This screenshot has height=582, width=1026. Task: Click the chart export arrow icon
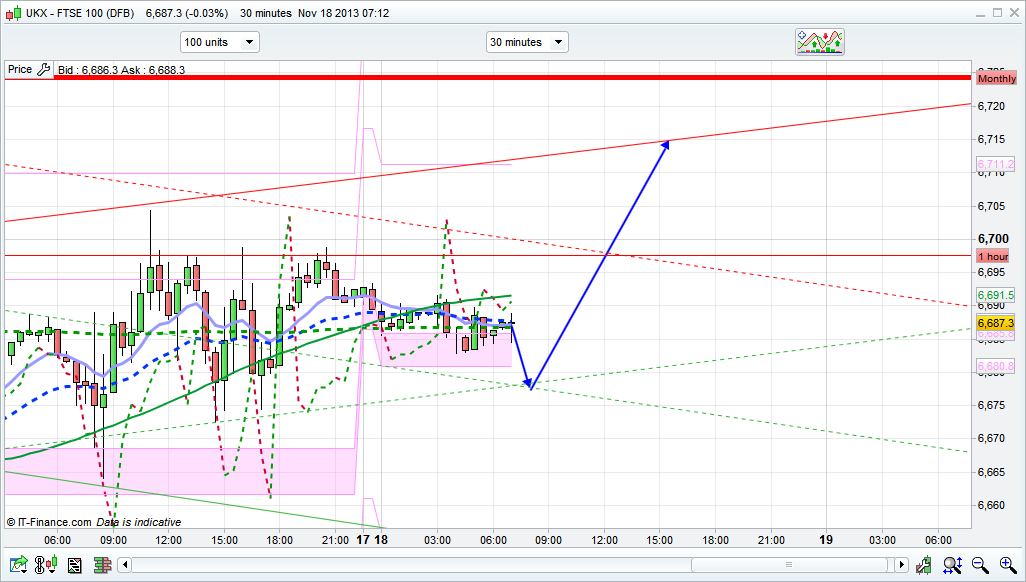tap(17, 566)
